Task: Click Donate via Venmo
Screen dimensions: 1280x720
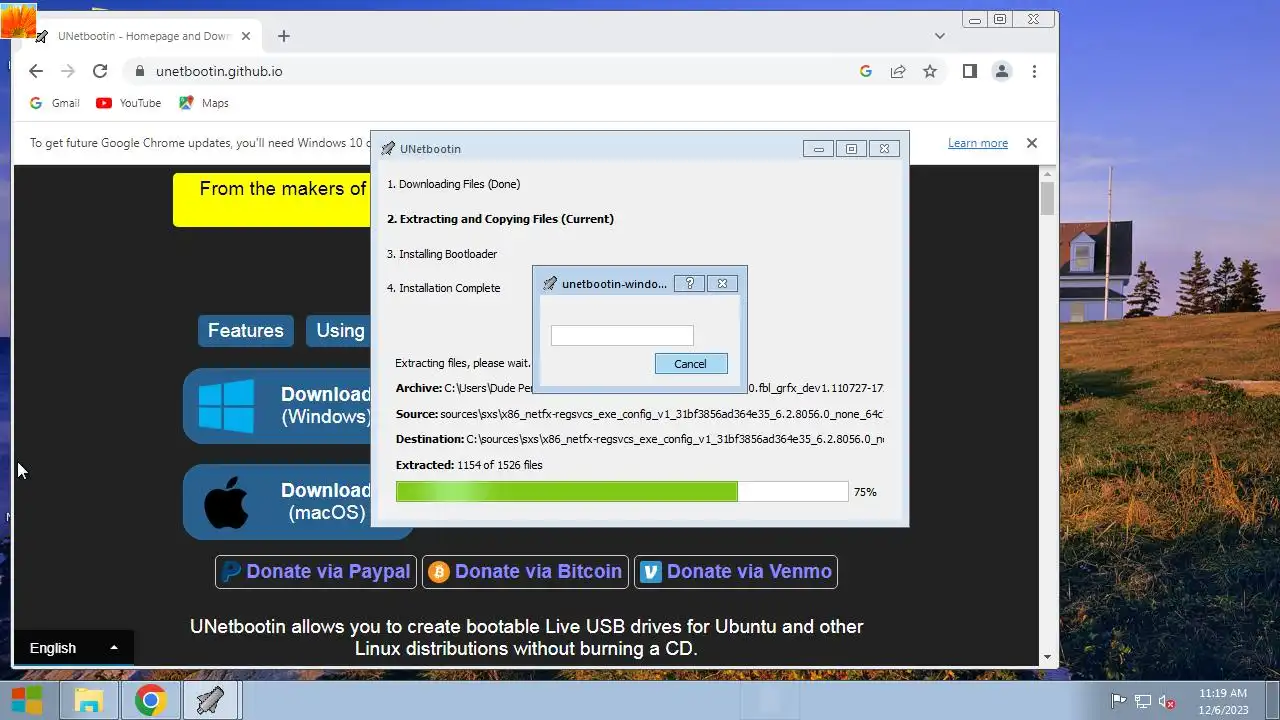Action: [736, 571]
